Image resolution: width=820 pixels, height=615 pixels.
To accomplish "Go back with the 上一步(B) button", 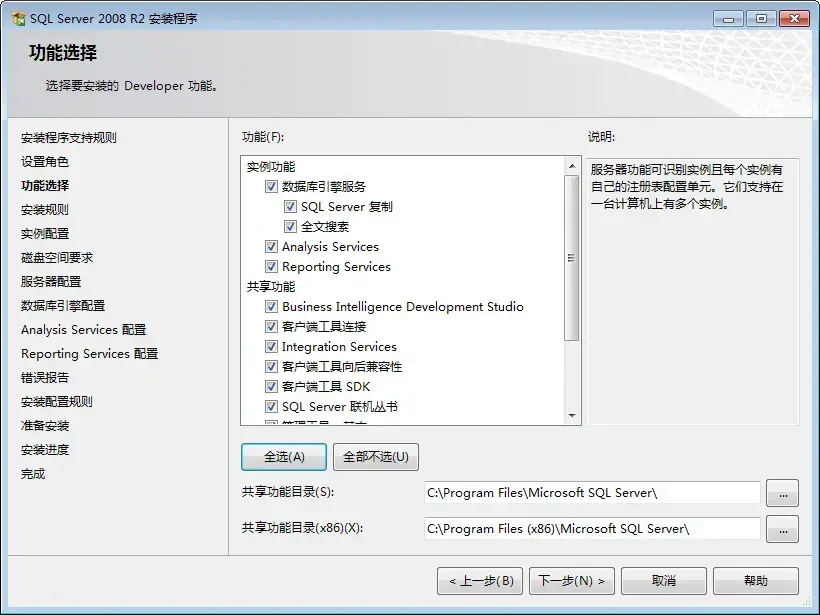I will coord(480,581).
